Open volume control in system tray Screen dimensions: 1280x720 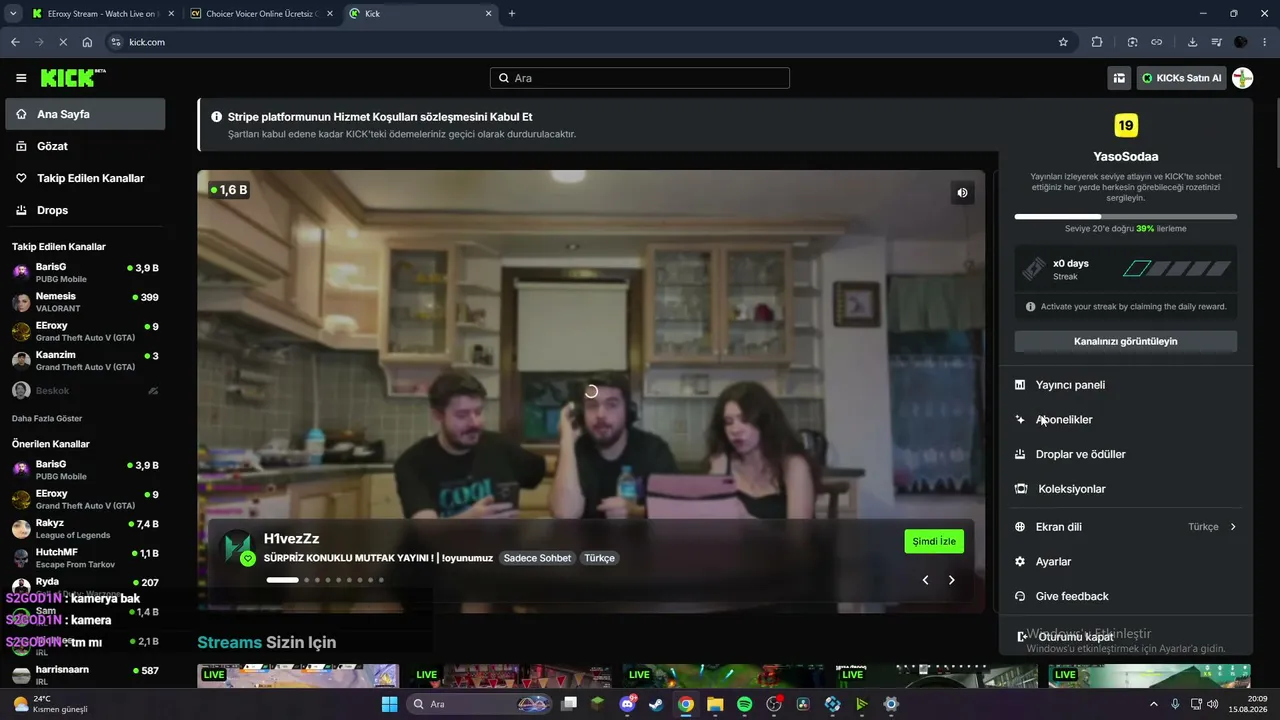[1212, 704]
